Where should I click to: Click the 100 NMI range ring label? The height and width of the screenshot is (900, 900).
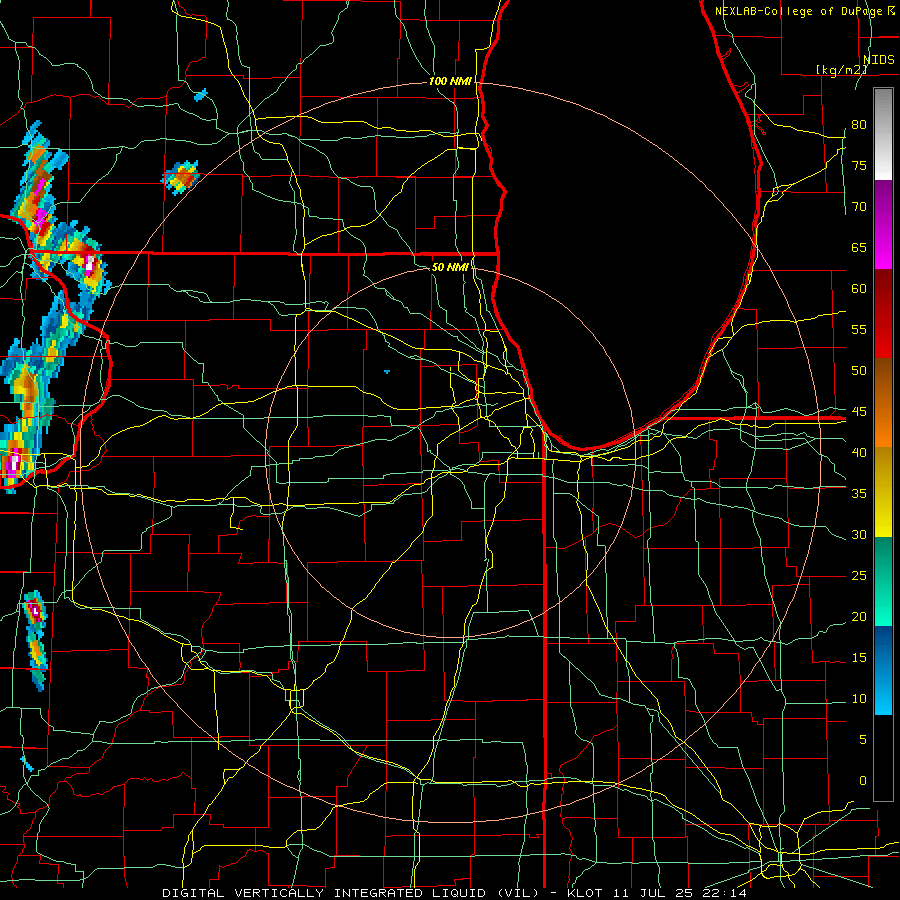451,82
